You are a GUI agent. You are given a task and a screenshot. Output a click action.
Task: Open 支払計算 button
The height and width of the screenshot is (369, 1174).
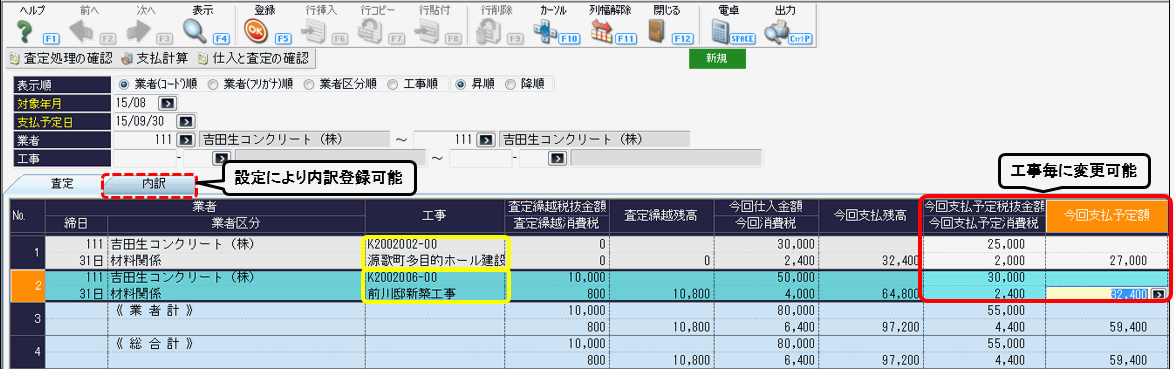pos(153,58)
